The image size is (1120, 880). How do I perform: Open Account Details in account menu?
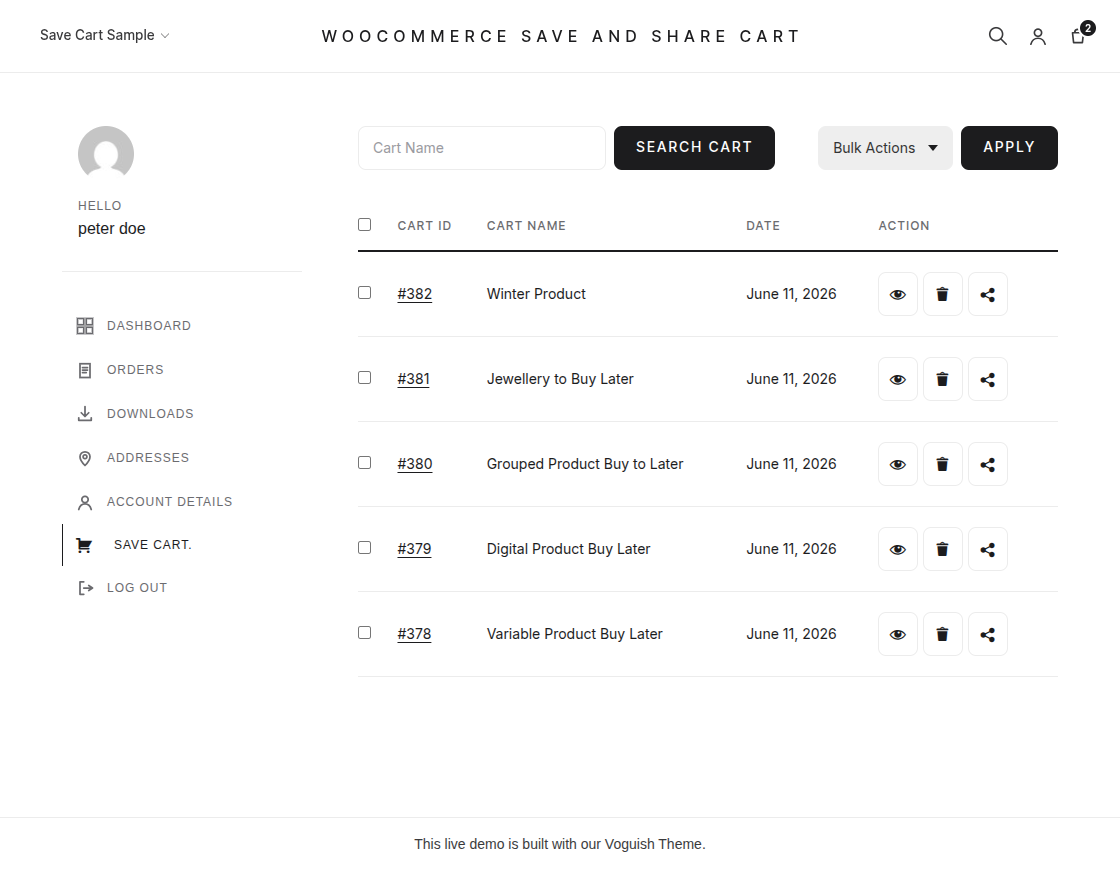(x=154, y=502)
